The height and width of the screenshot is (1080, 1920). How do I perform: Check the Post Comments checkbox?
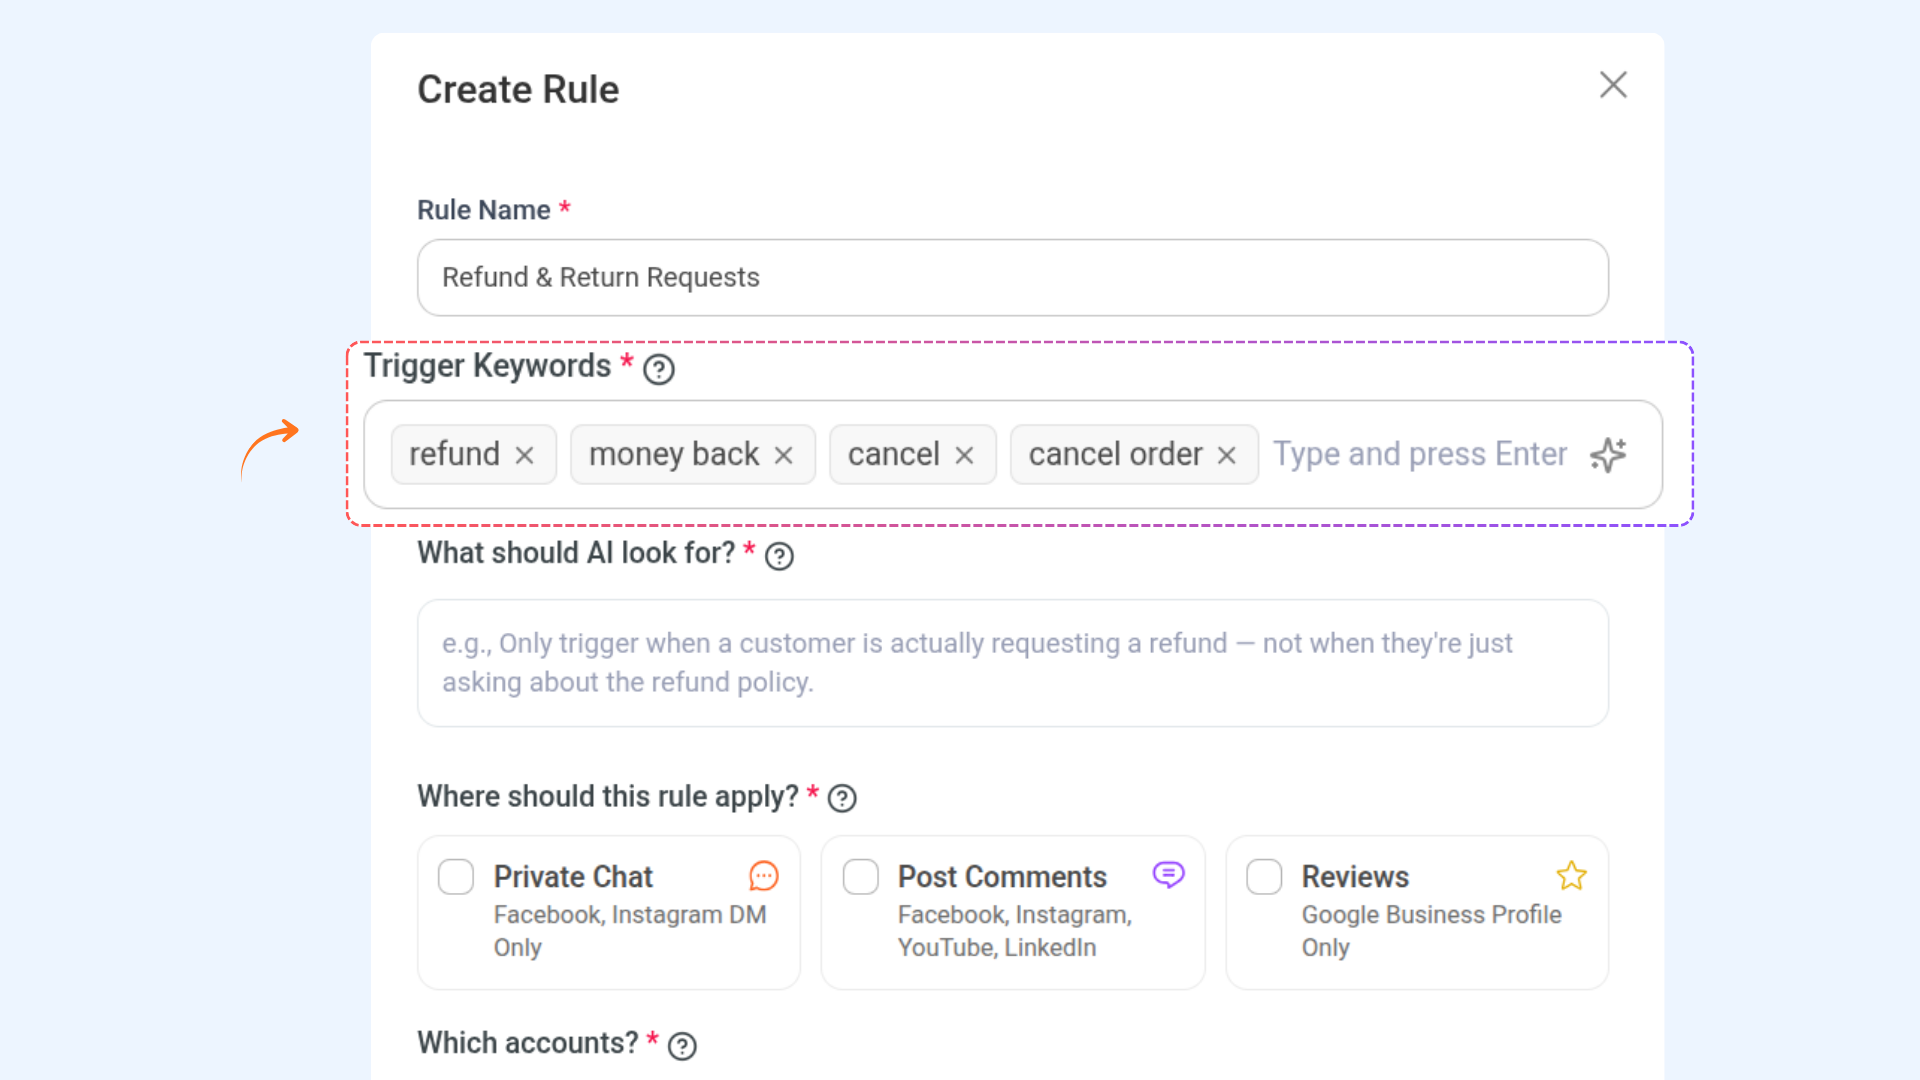tap(860, 877)
